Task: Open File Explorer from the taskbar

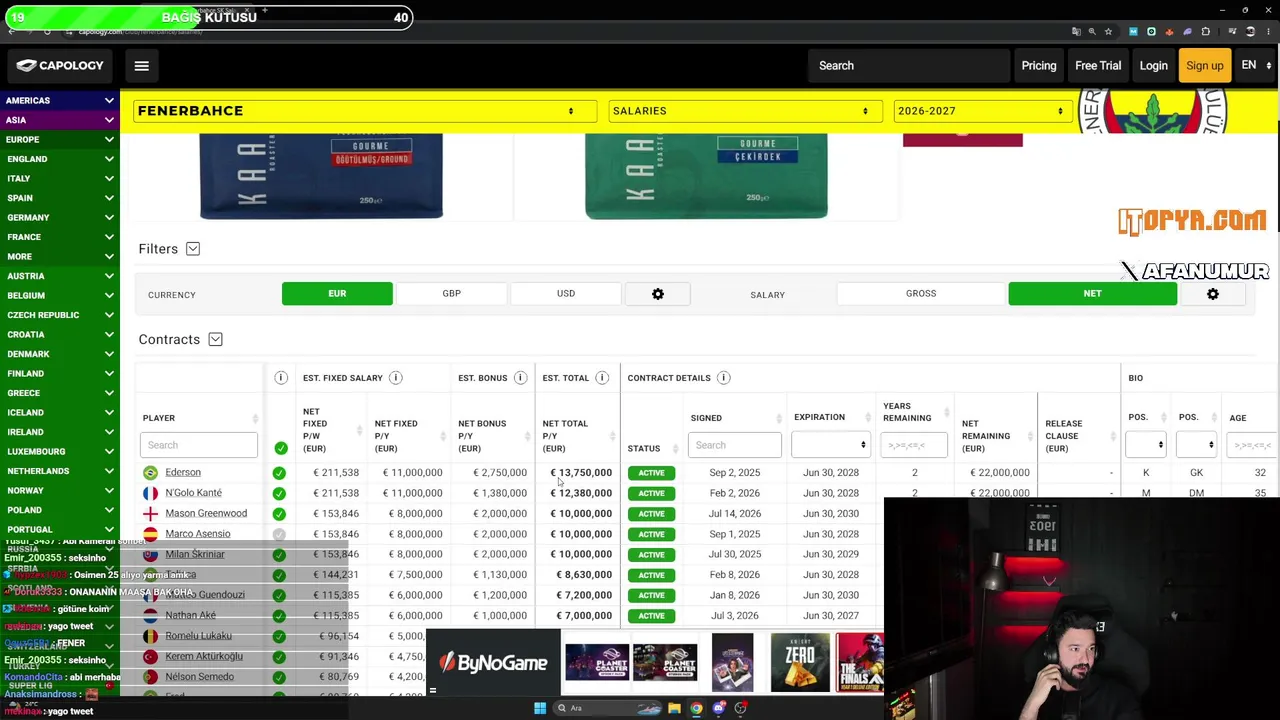Action: click(674, 708)
